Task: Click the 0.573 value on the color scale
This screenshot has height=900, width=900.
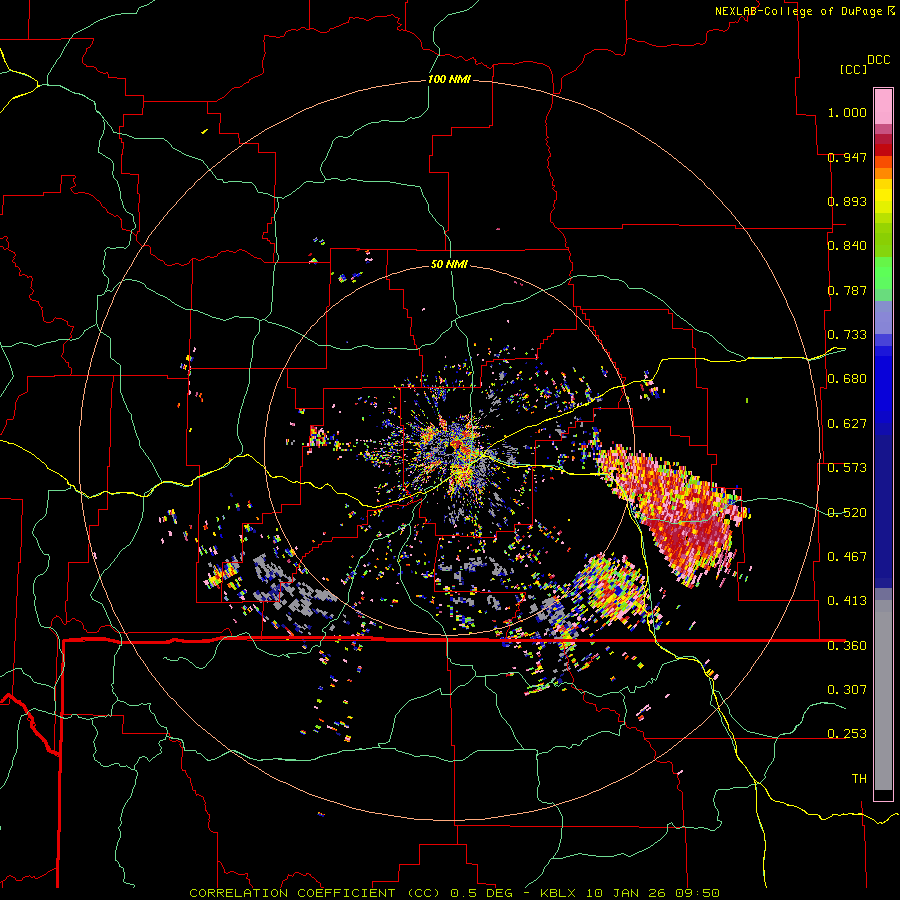Action: (x=847, y=468)
